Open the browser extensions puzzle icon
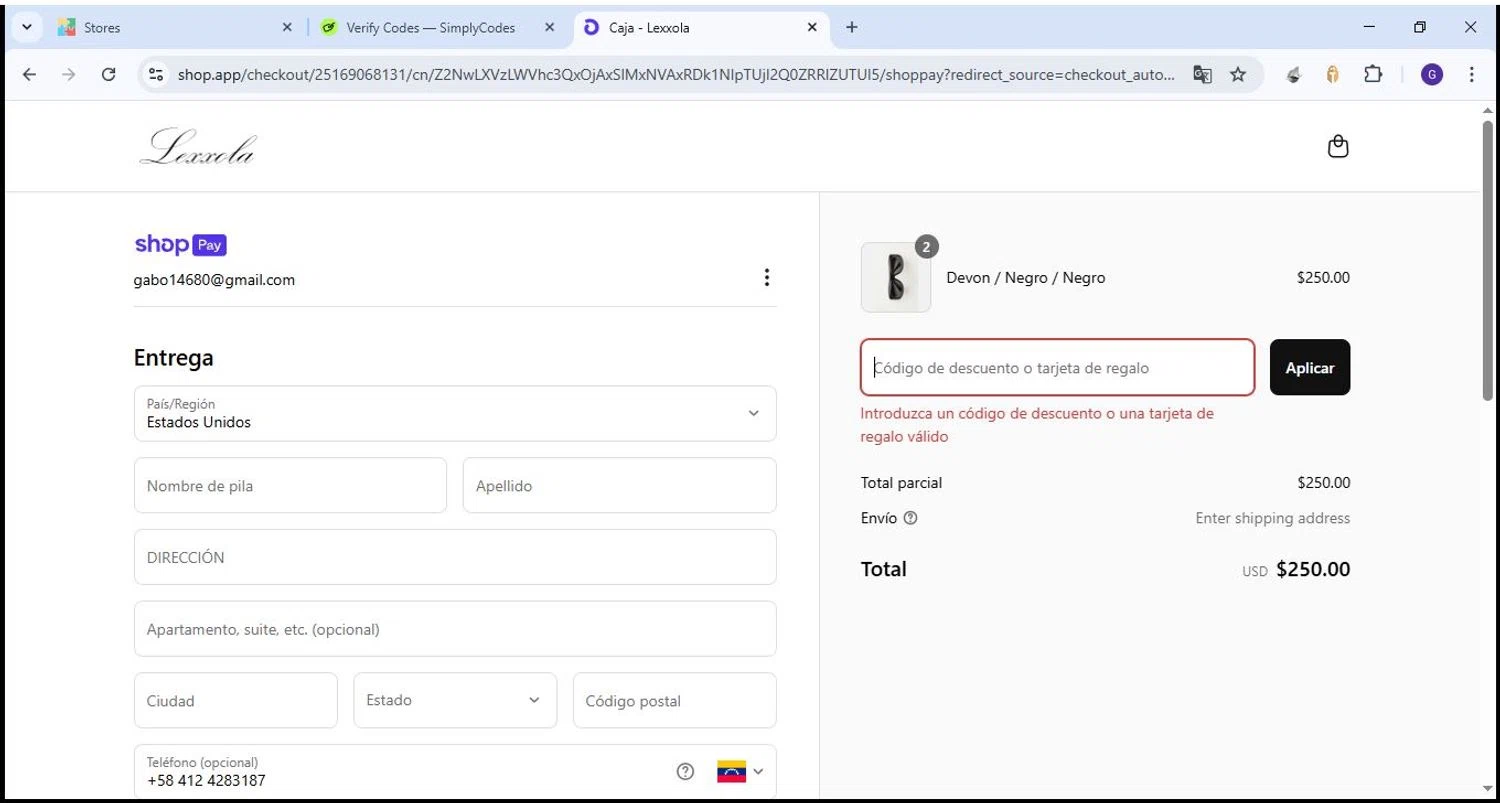1500x803 pixels. pyautogui.click(x=1373, y=74)
